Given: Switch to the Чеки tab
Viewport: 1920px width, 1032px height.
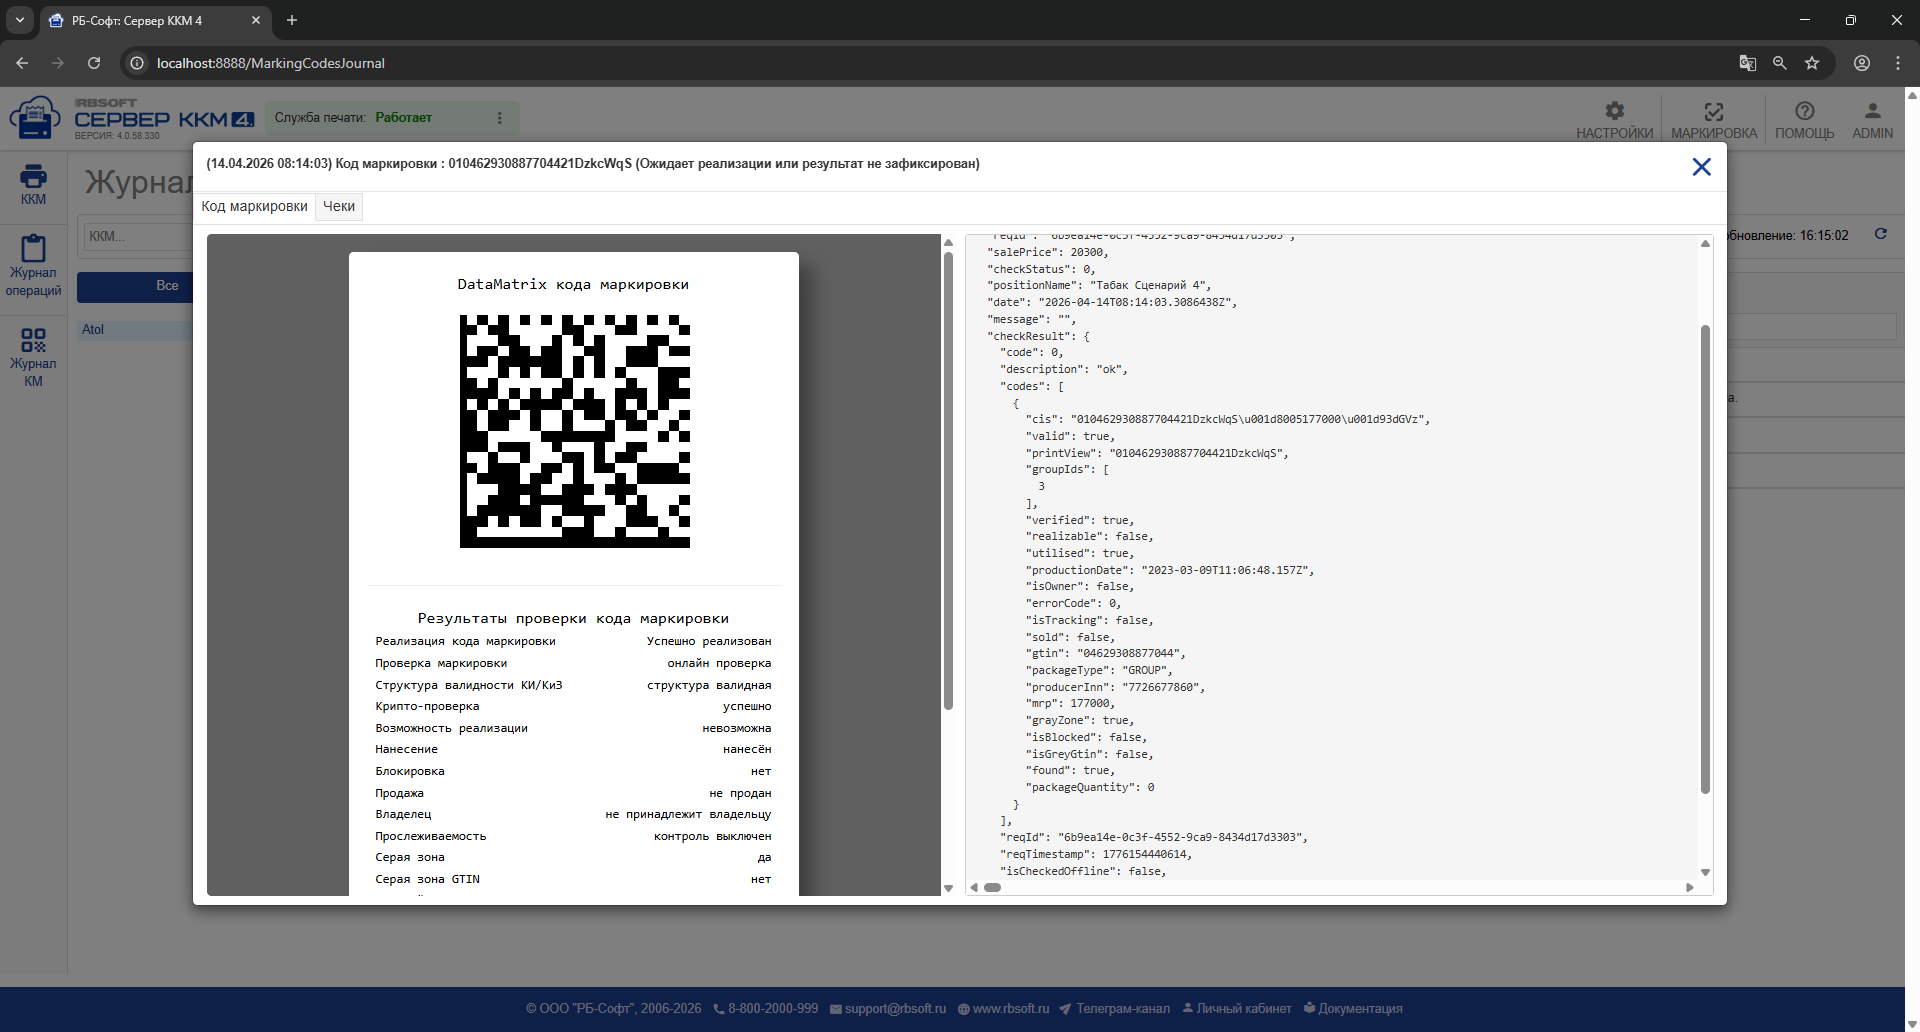Looking at the screenshot, I should 339,206.
